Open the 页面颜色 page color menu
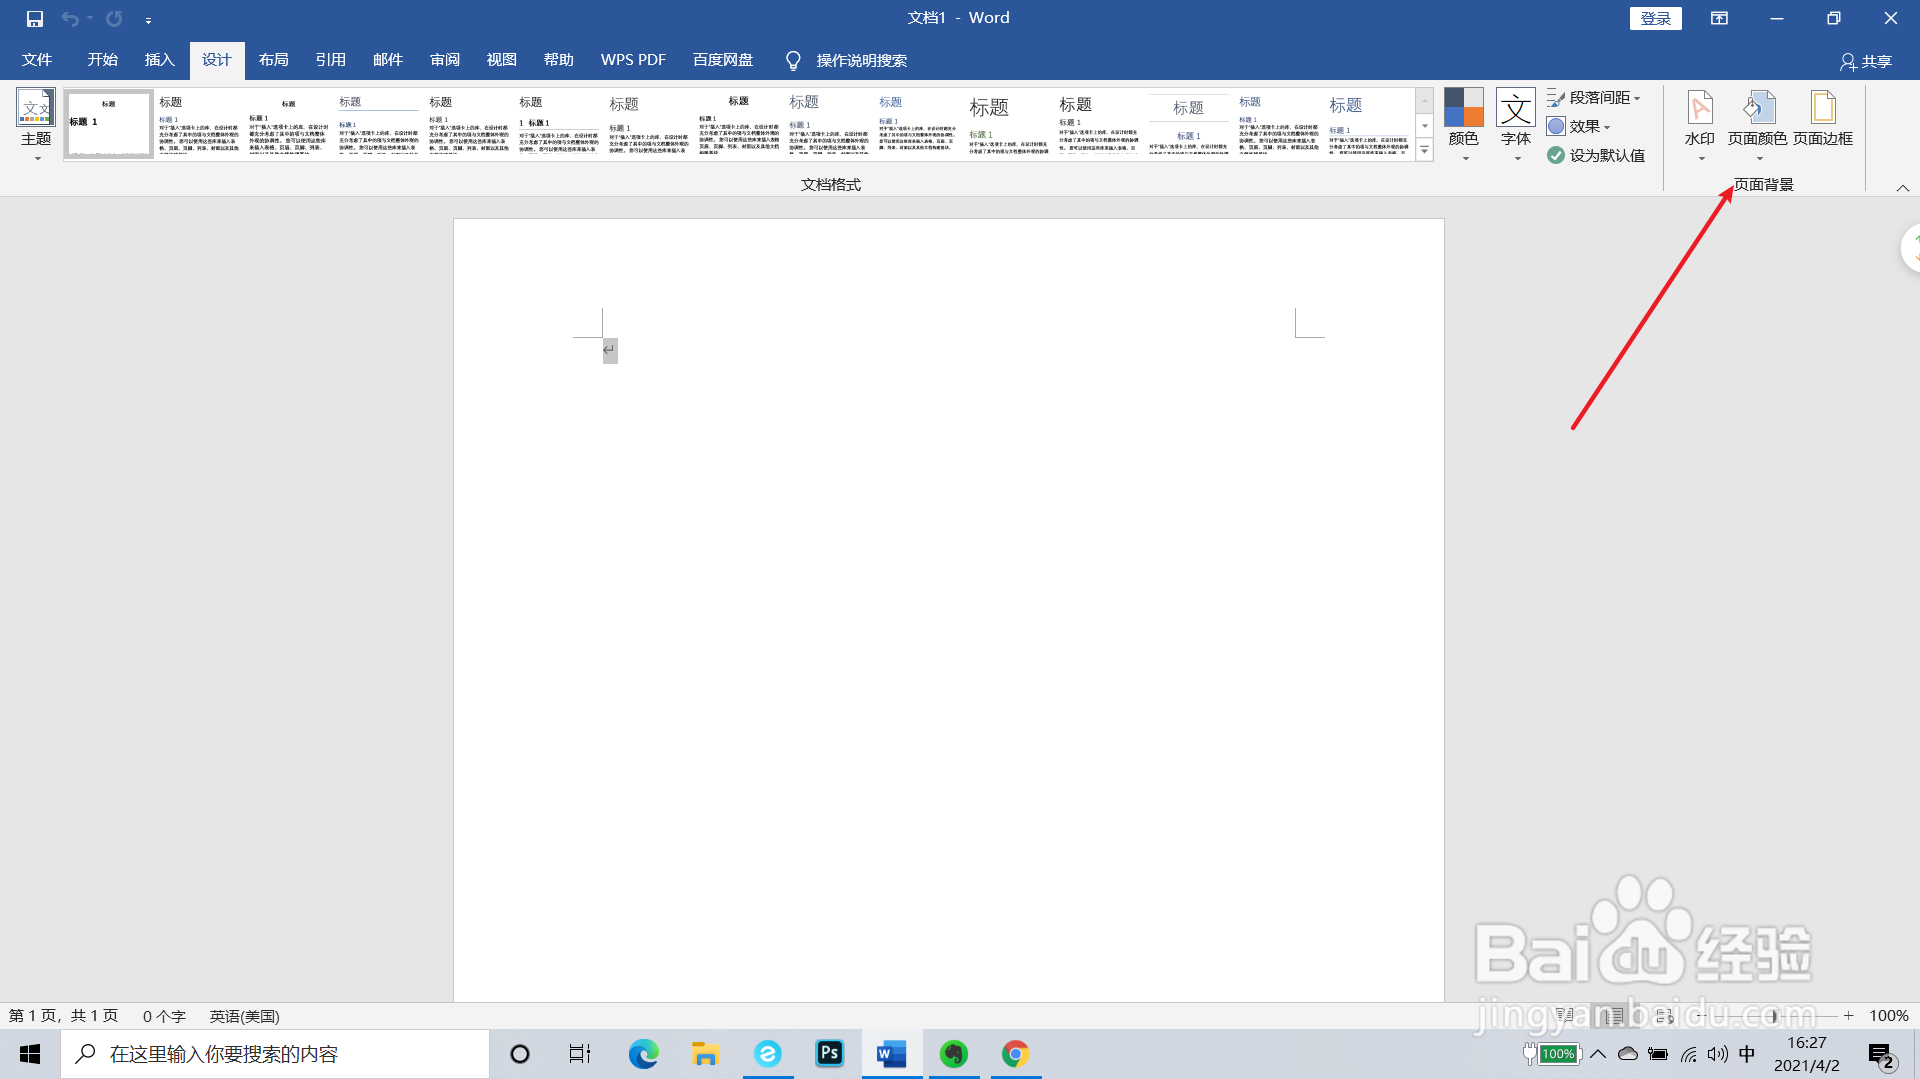The image size is (1920, 1079). click(1758, 125)
